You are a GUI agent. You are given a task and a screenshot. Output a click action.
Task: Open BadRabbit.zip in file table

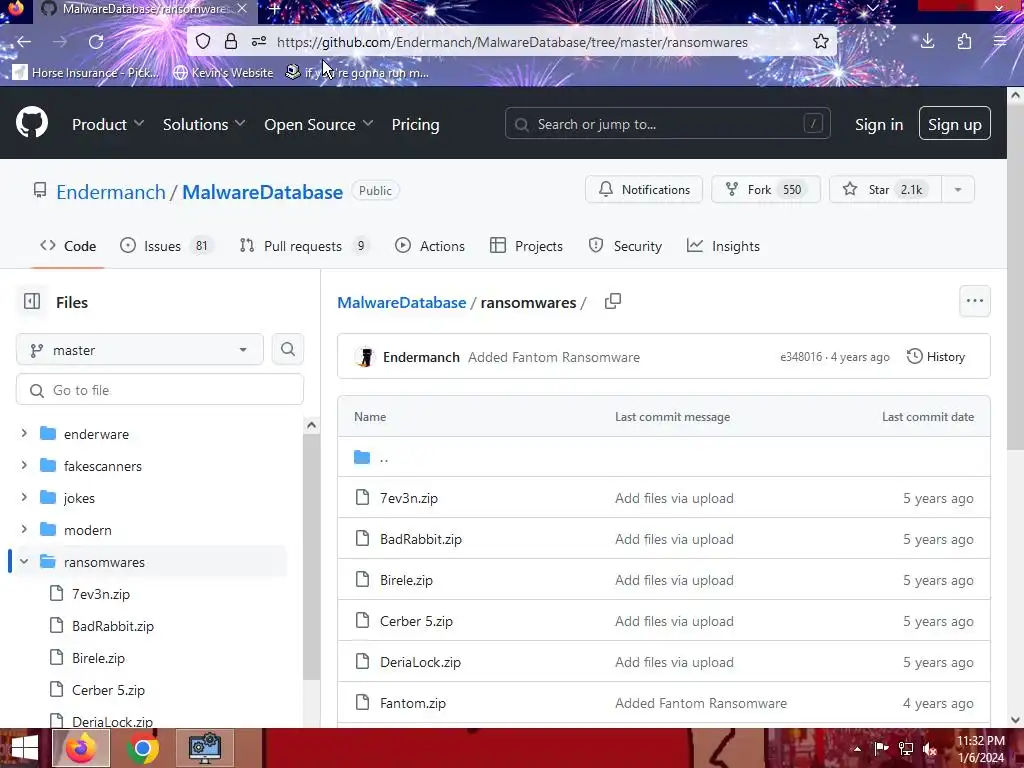click(x=421, y=539)
